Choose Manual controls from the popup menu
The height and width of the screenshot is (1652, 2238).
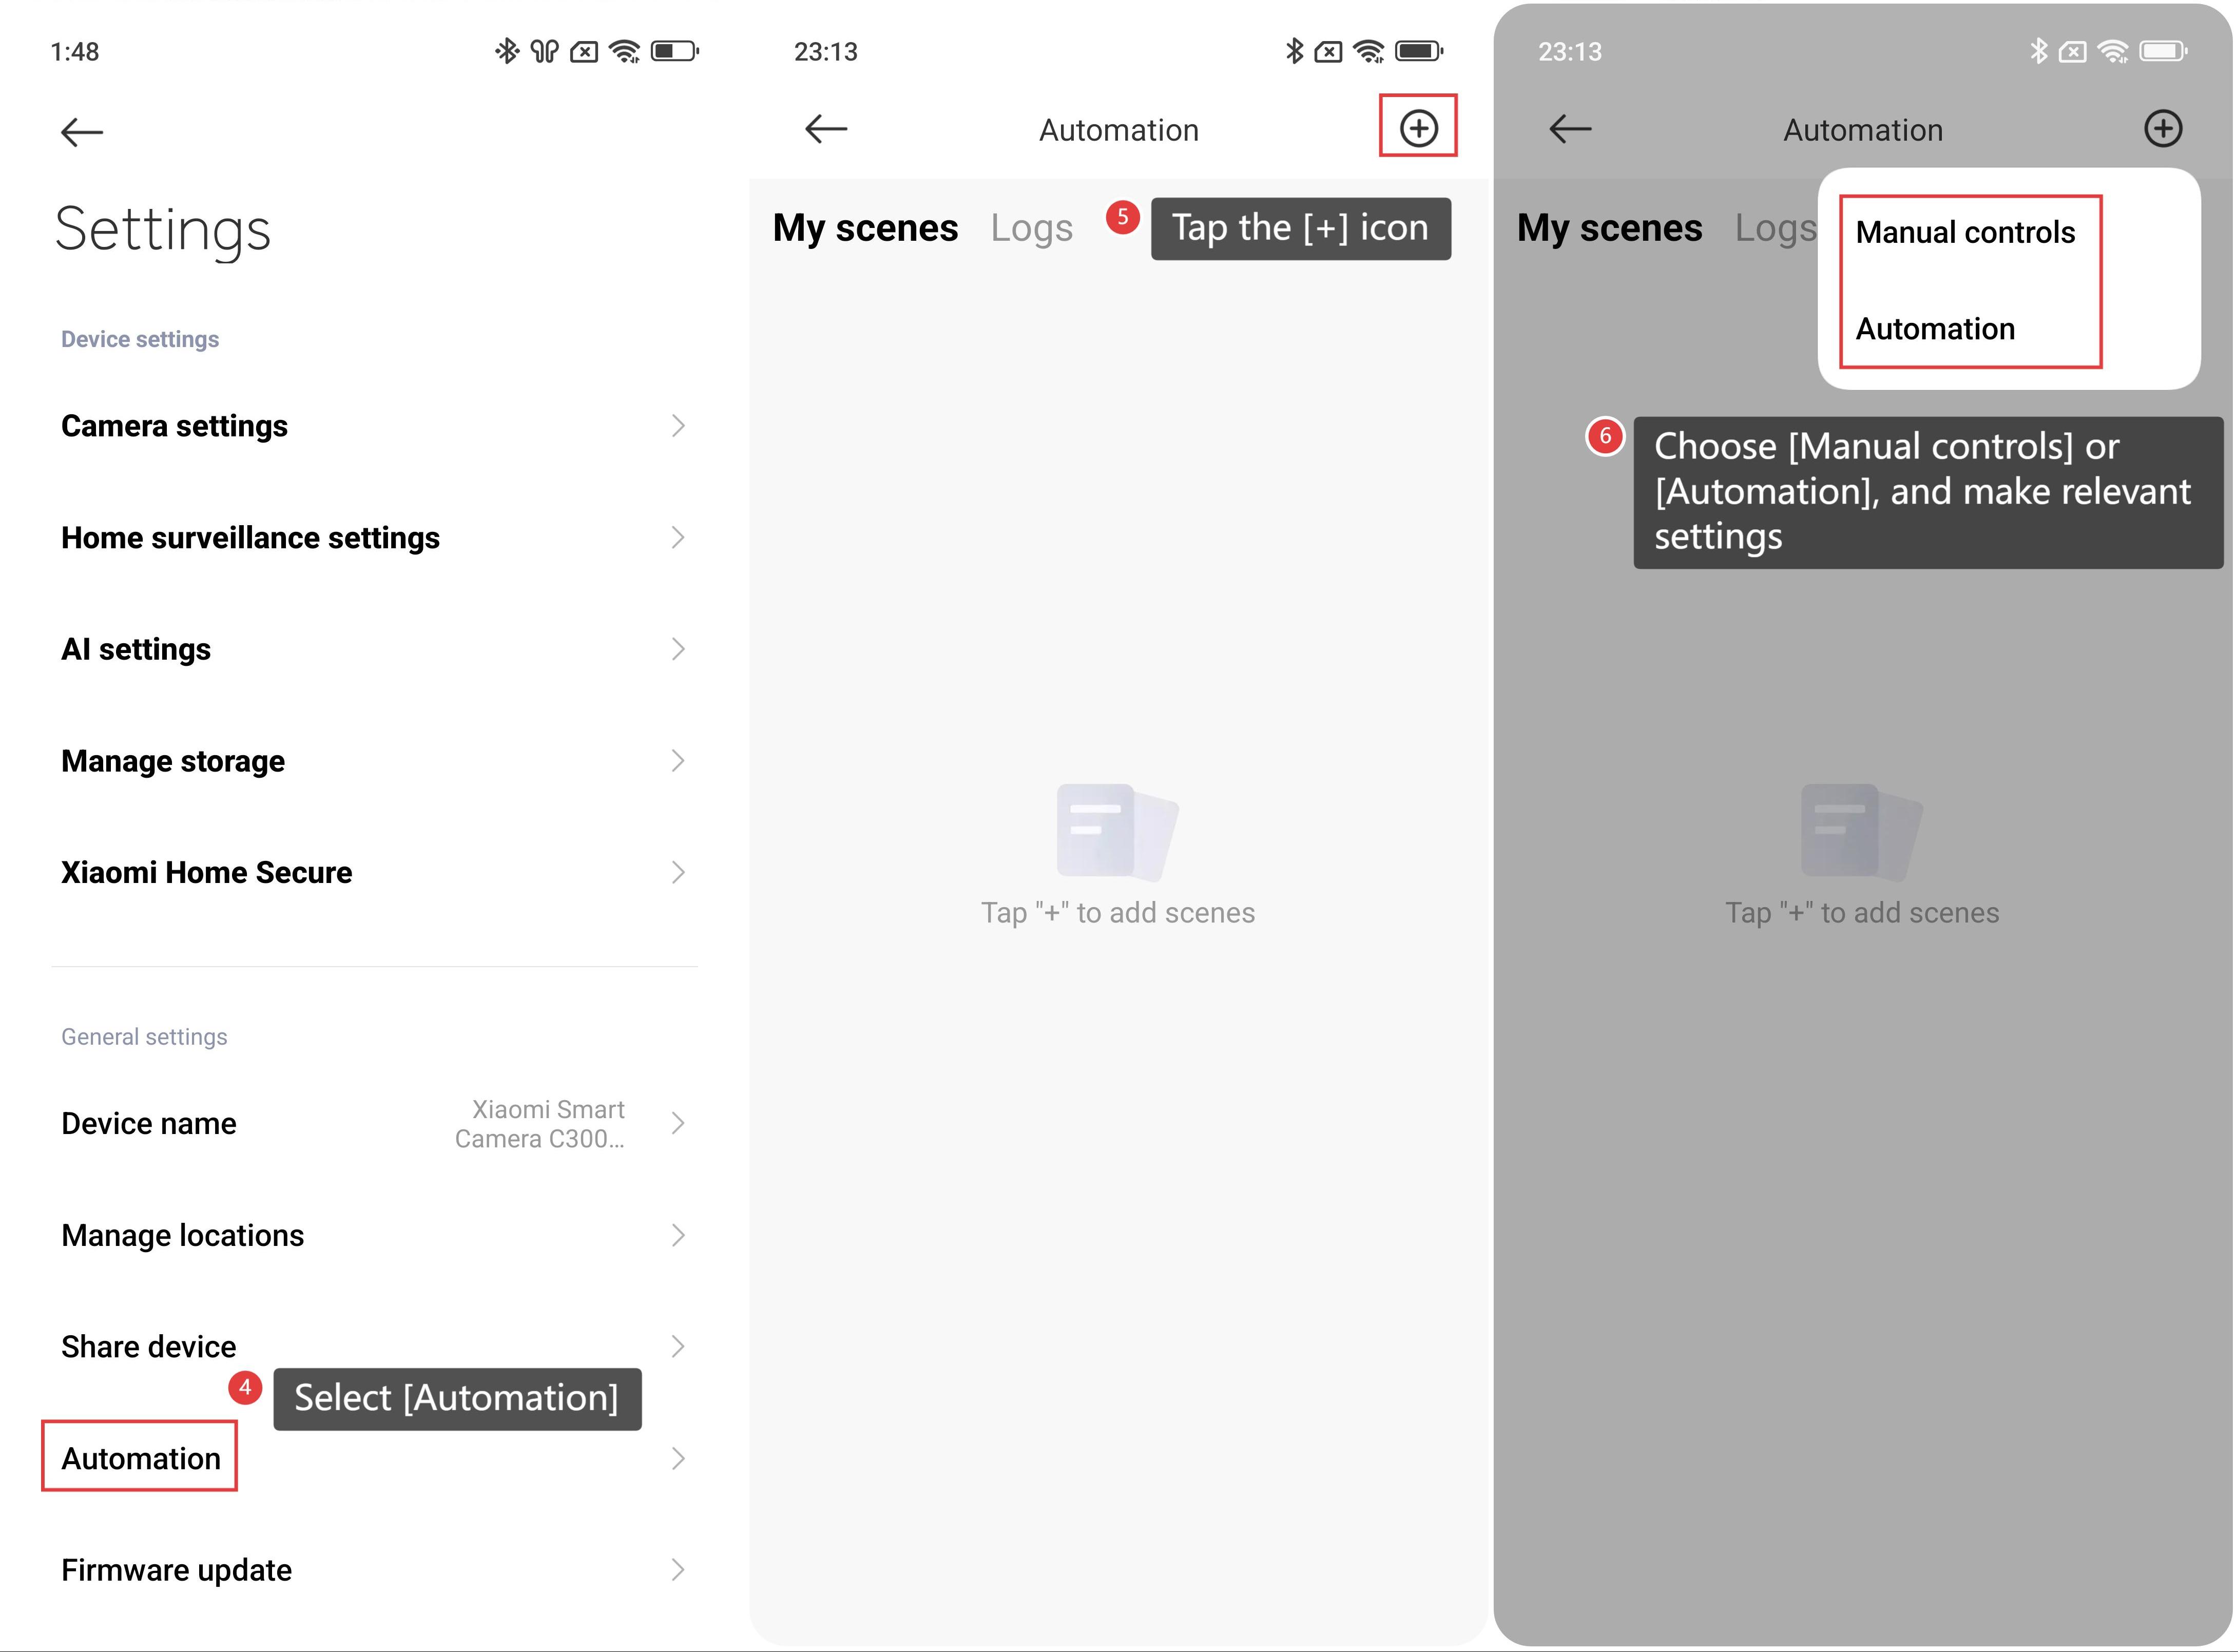1965,233
